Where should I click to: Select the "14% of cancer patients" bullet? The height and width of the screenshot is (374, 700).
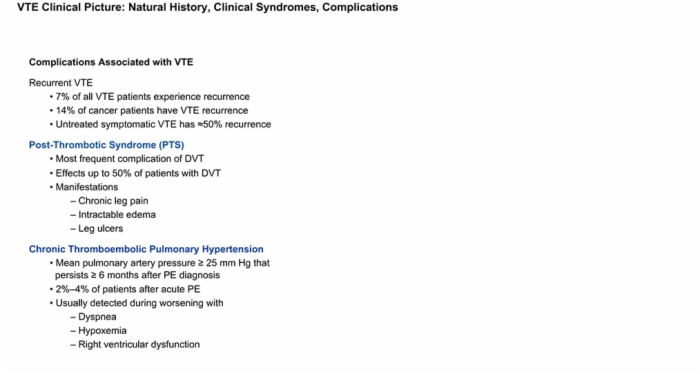click(149, 111)
